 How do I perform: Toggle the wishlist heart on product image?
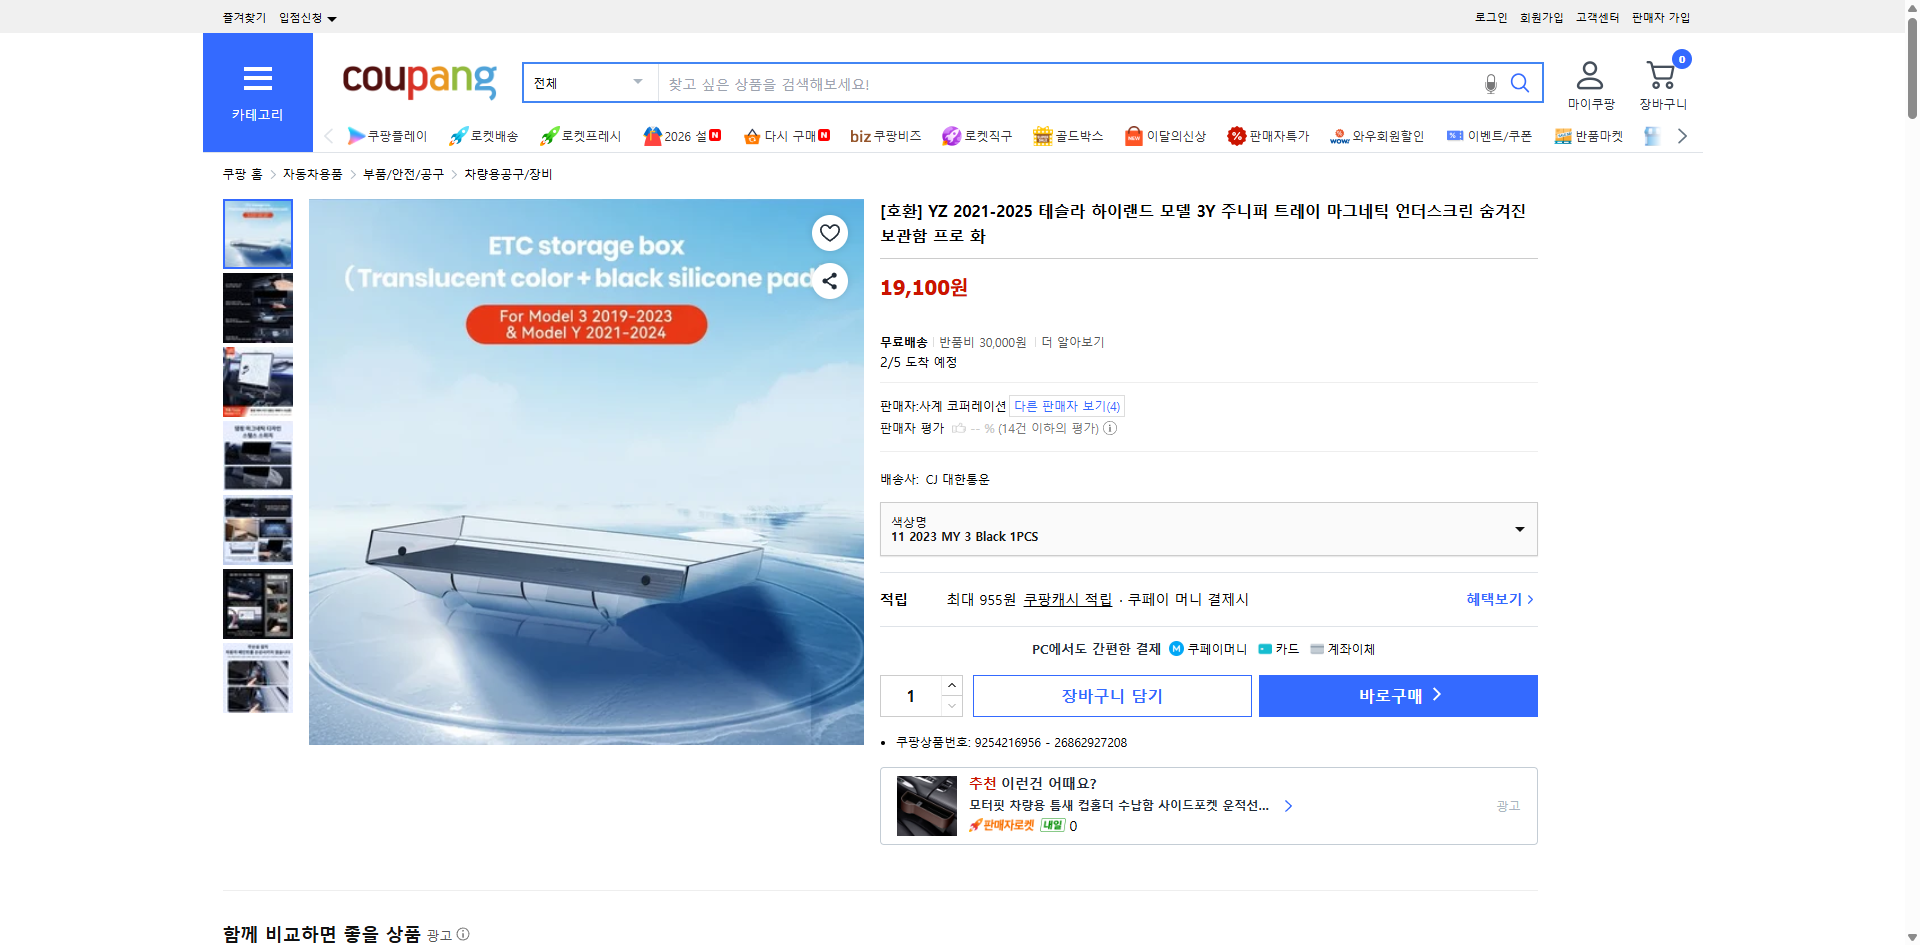click(829, 233)
